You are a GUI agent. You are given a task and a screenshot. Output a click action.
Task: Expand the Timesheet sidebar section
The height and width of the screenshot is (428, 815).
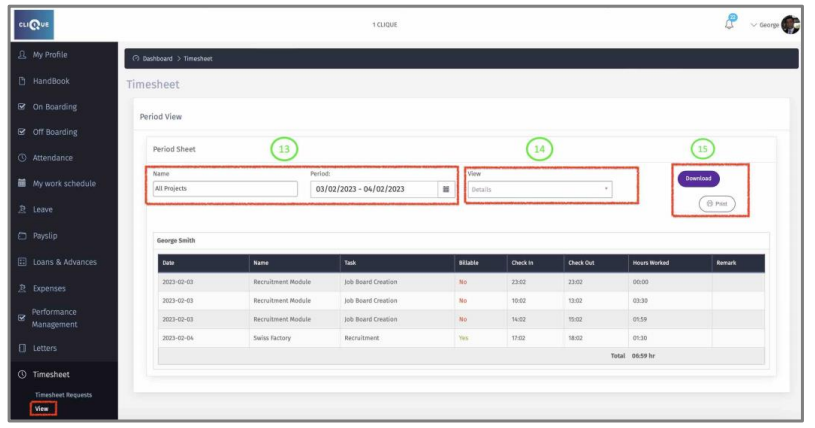[51, 375]
